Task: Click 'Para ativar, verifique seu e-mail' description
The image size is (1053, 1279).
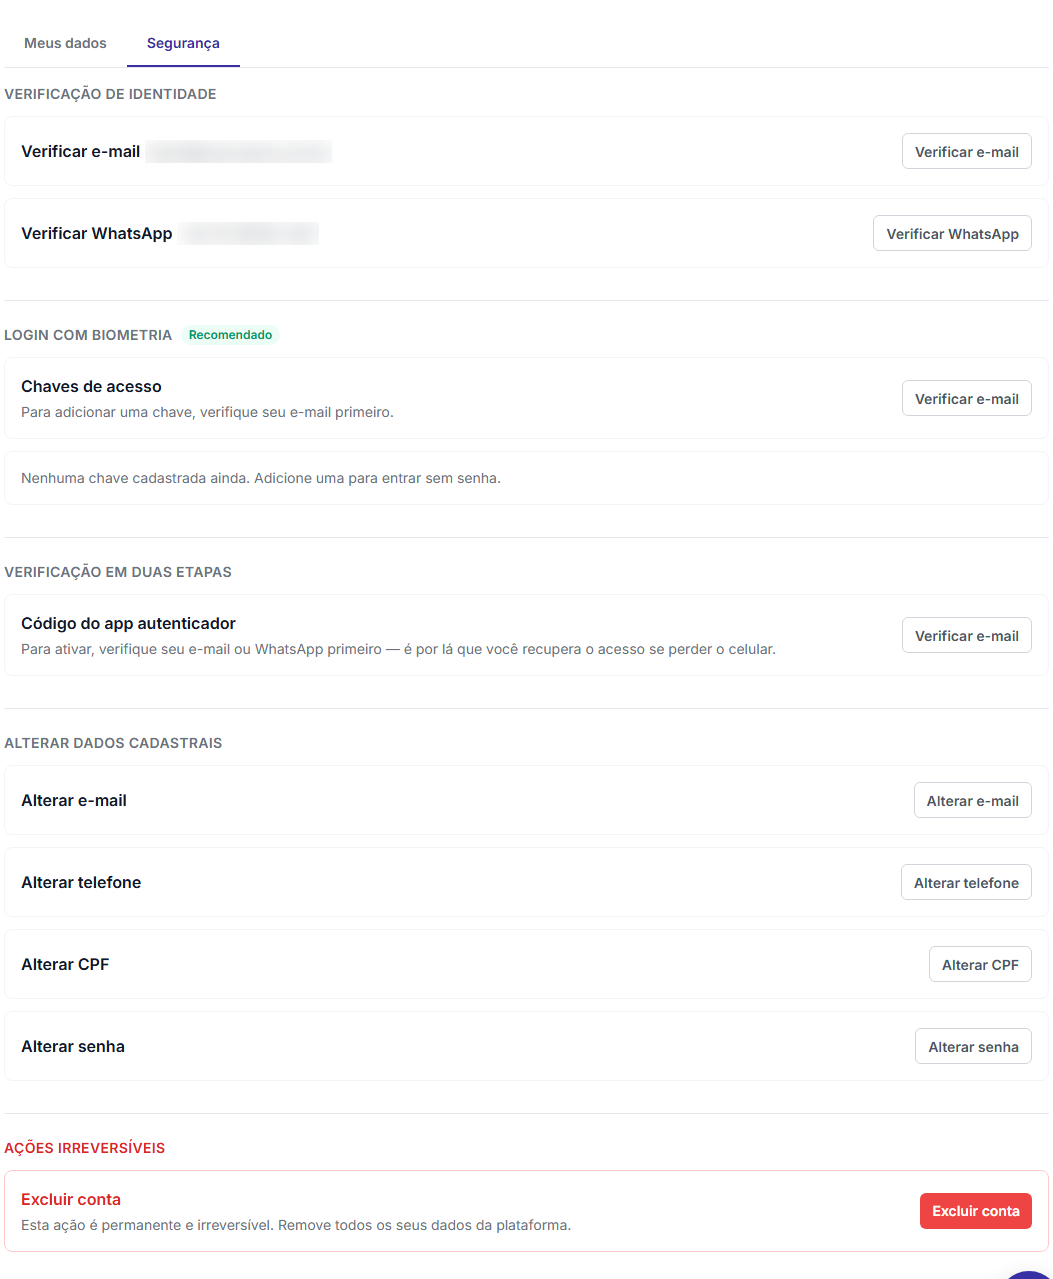Action: [398, 649]
